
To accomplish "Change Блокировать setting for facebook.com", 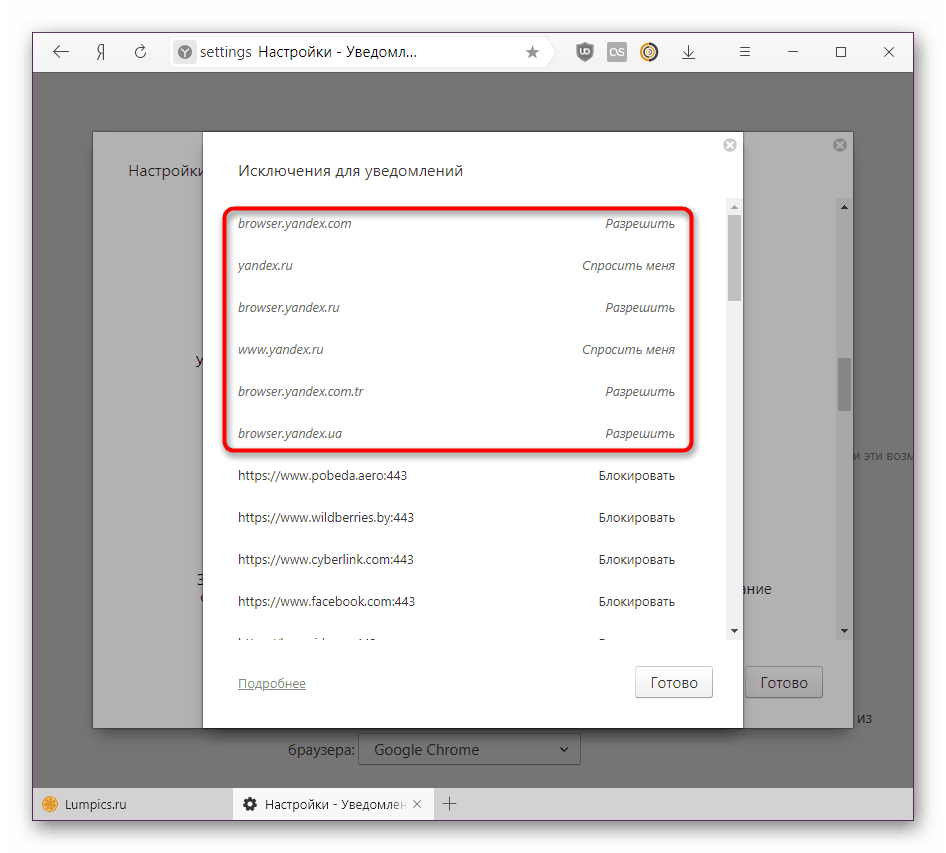I will (636, 601).
